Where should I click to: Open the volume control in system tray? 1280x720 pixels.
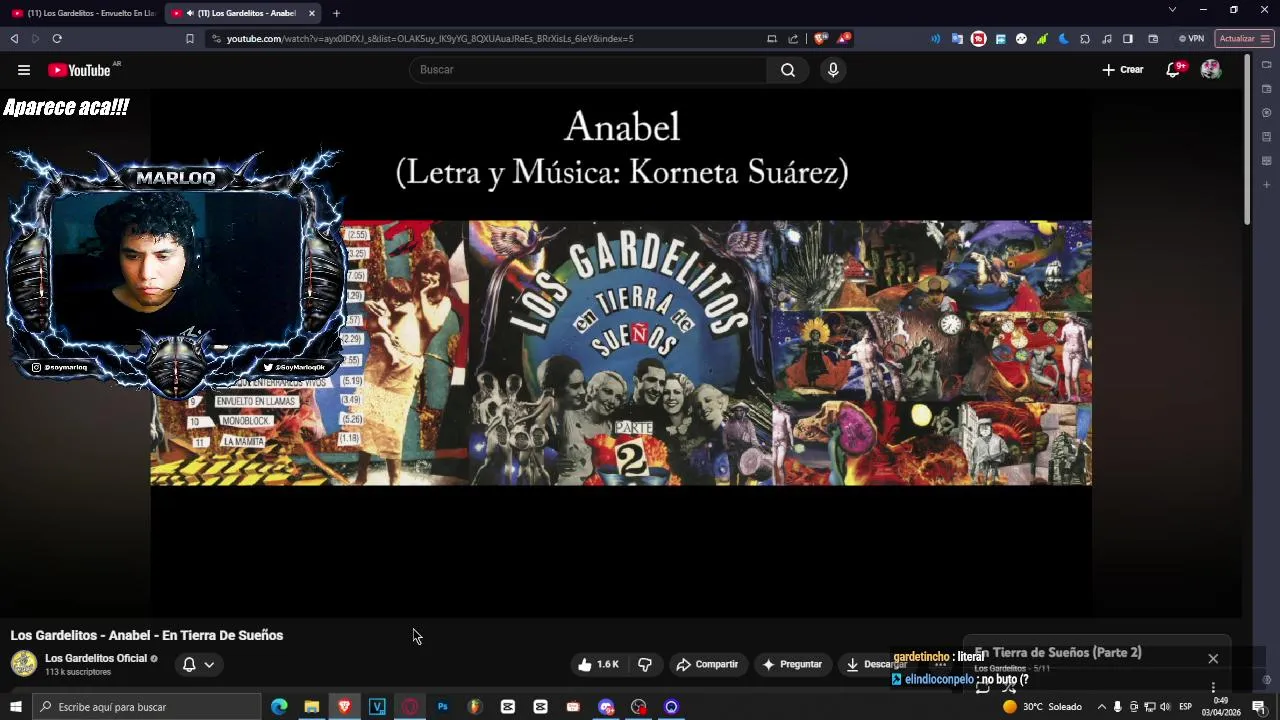[x=1165, y=707]
